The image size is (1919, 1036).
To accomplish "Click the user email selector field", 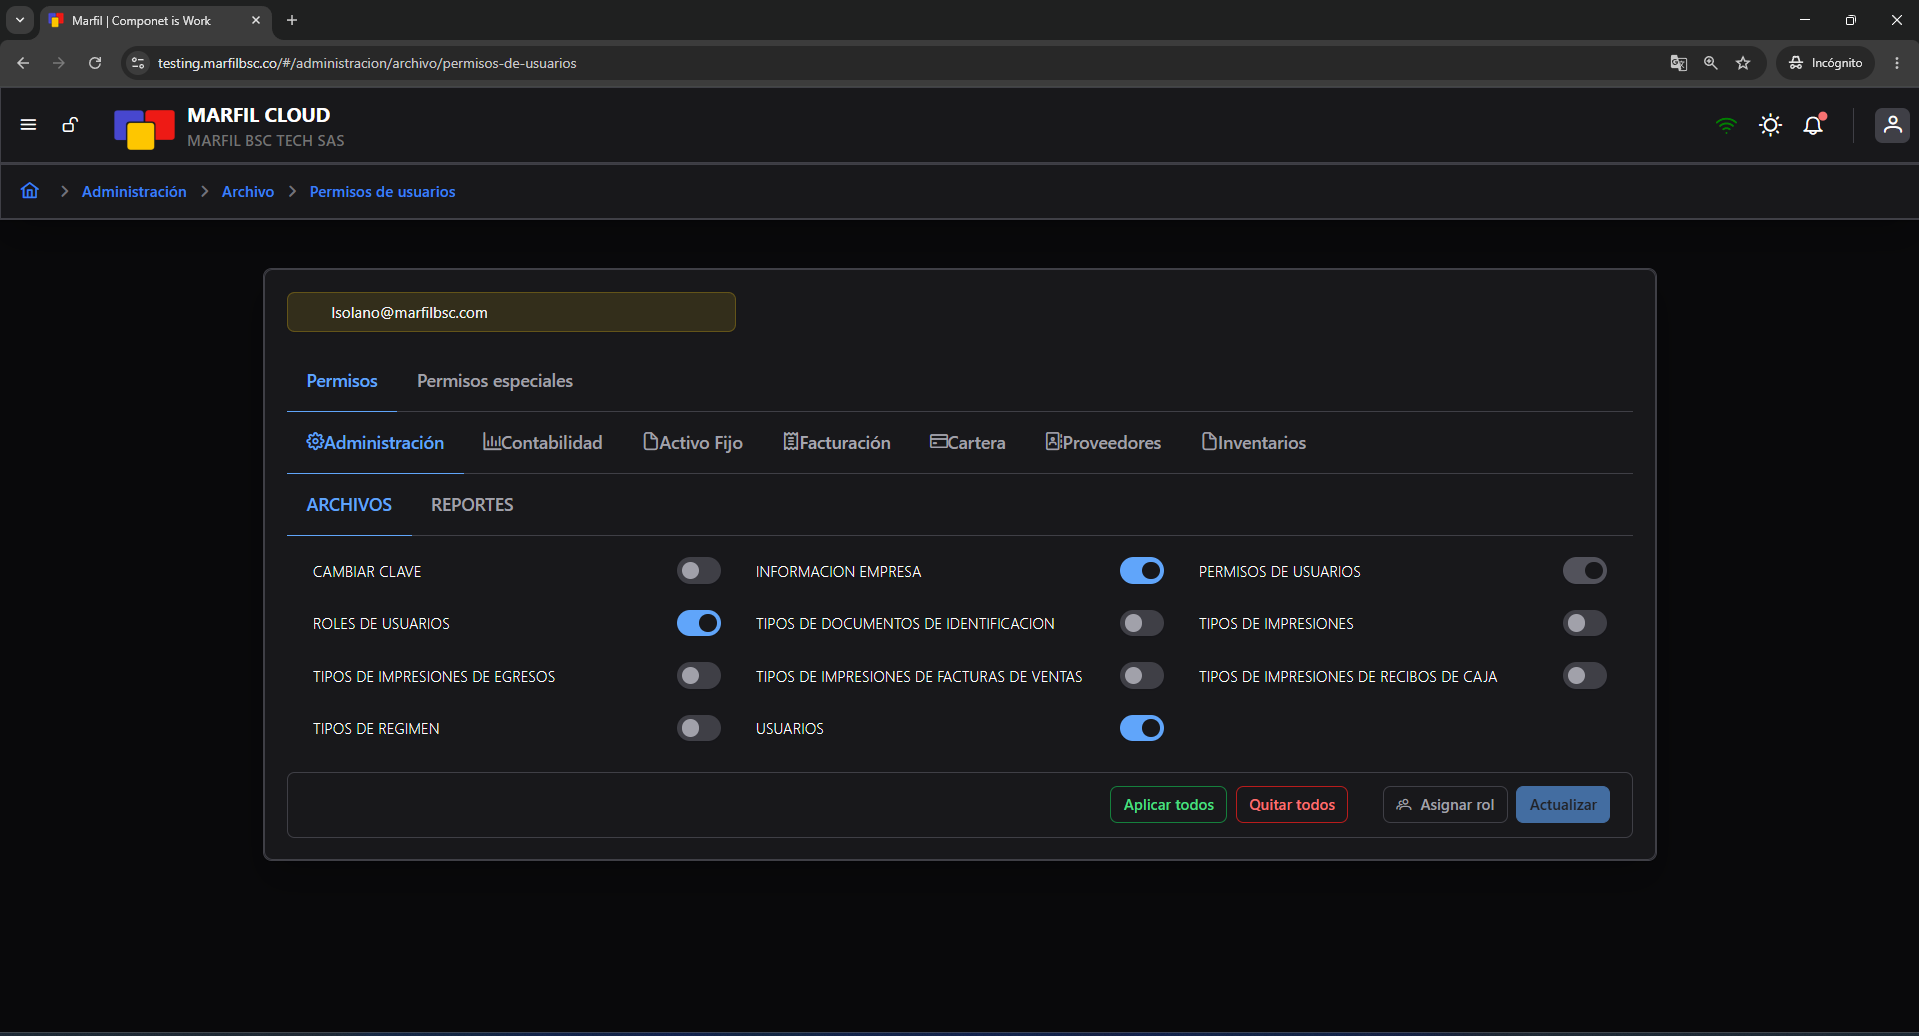I will coord(511,312).
